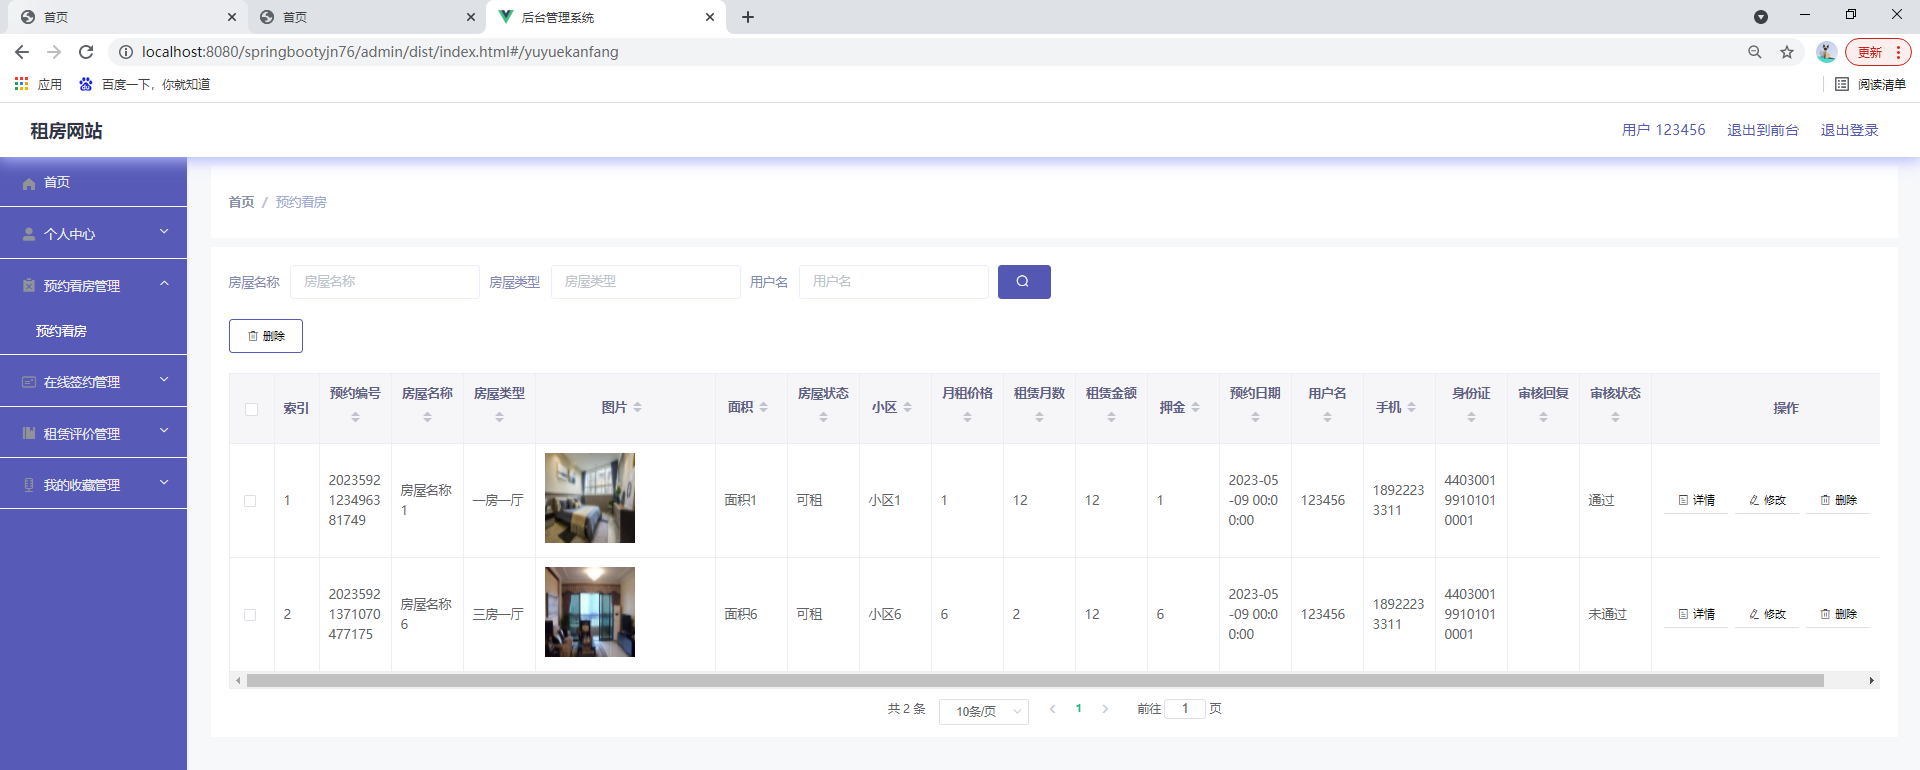The image size is (1920, 770).
Task: Click 首页 in the breadcrumb
Action: pos(241,202)
